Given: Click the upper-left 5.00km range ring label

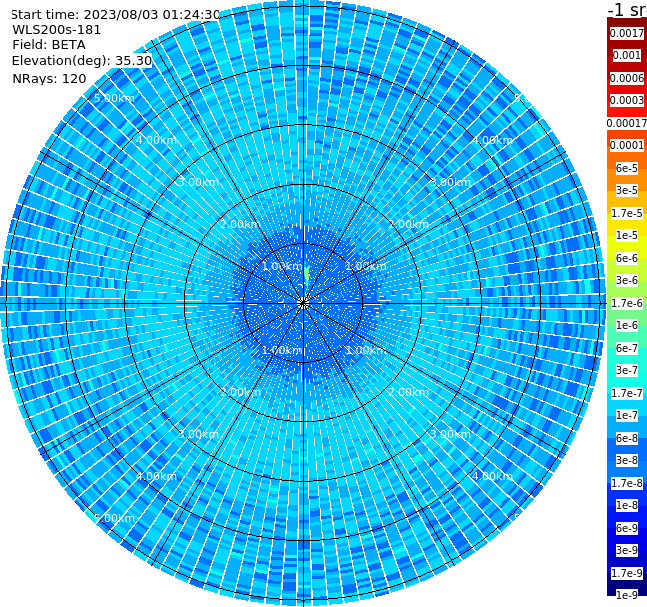Looking at the screenshot, I should pos(114,98).
